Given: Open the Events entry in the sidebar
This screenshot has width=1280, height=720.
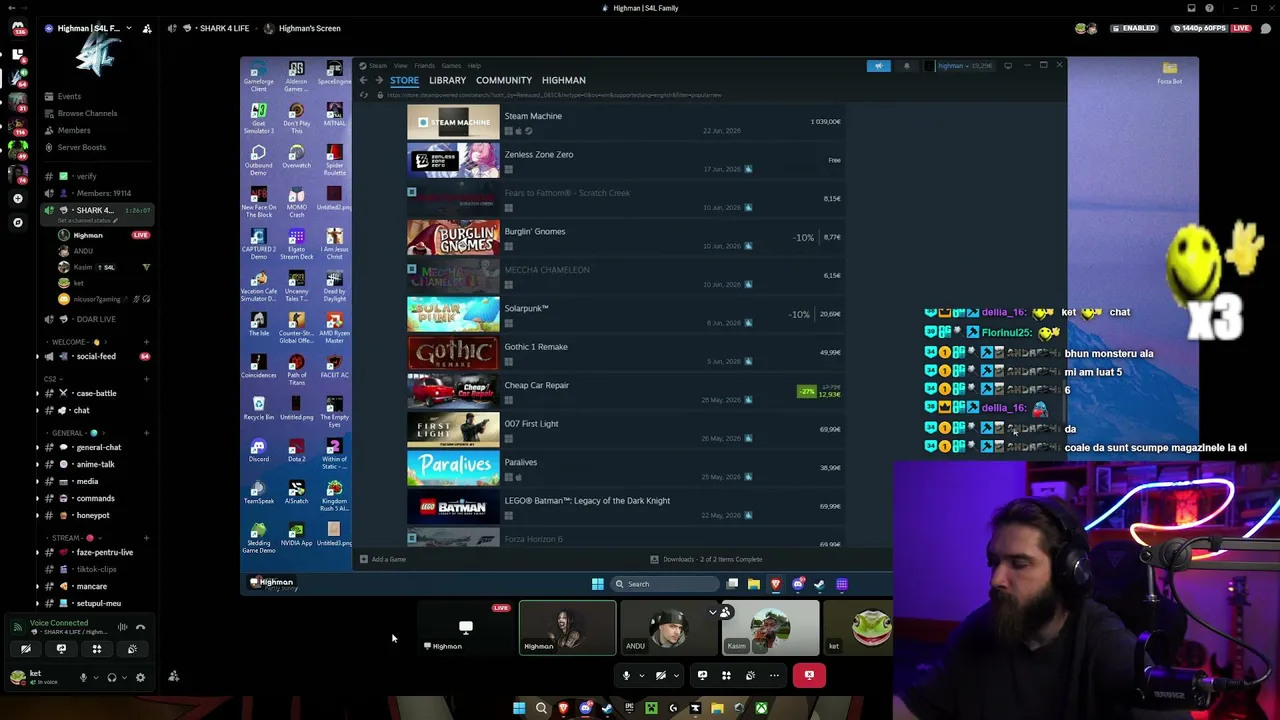Looking at the screenshot, I should (69, 96).
